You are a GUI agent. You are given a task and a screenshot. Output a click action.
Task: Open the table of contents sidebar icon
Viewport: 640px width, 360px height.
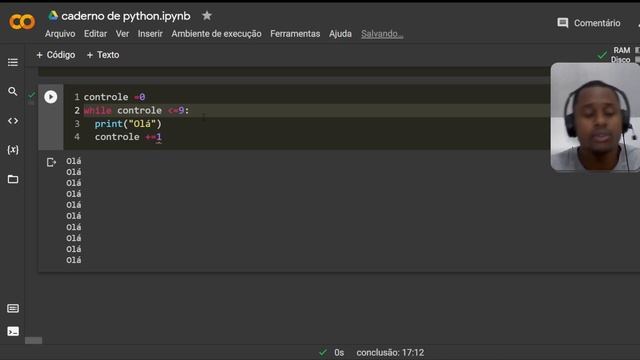(x=13, y=62)
